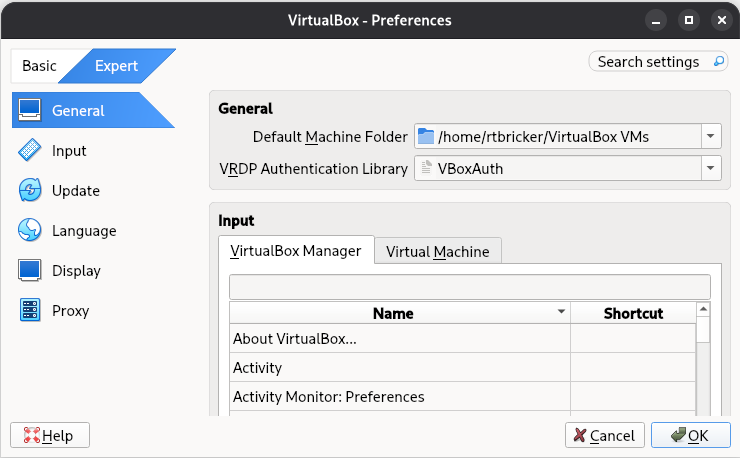Screen dimensions: 740x458
Task: Select the About VirtualBox... row
Action: click(462, 339)
